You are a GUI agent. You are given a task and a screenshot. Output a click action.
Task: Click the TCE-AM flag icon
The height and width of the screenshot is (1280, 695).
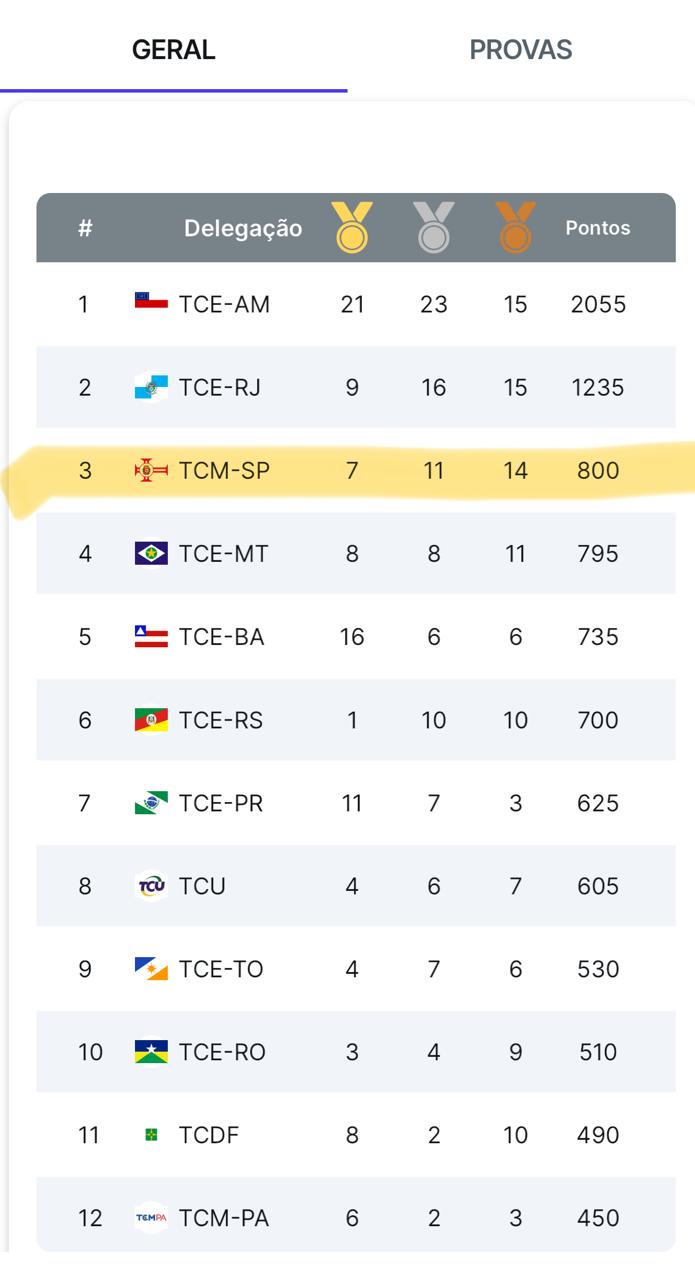point(151,301)
